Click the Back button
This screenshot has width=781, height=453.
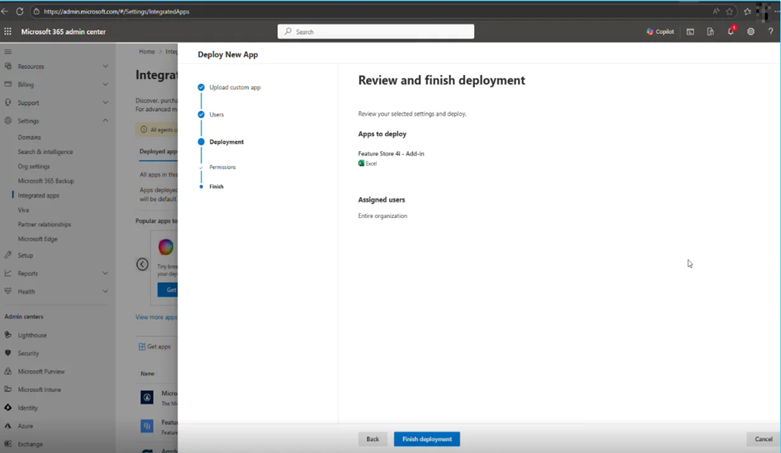[372, 439]
